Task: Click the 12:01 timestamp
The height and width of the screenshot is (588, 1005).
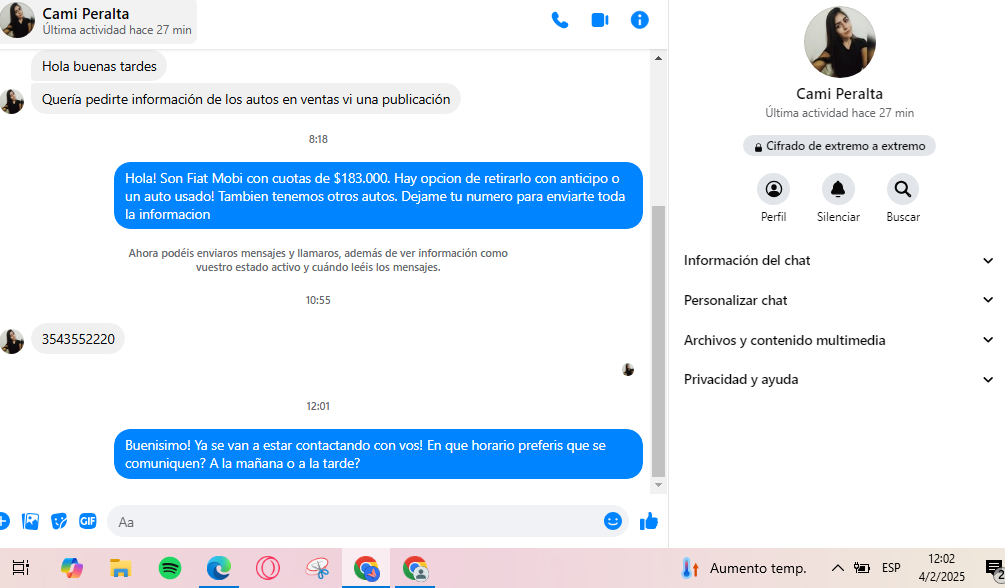Action: tap(318, 406)
